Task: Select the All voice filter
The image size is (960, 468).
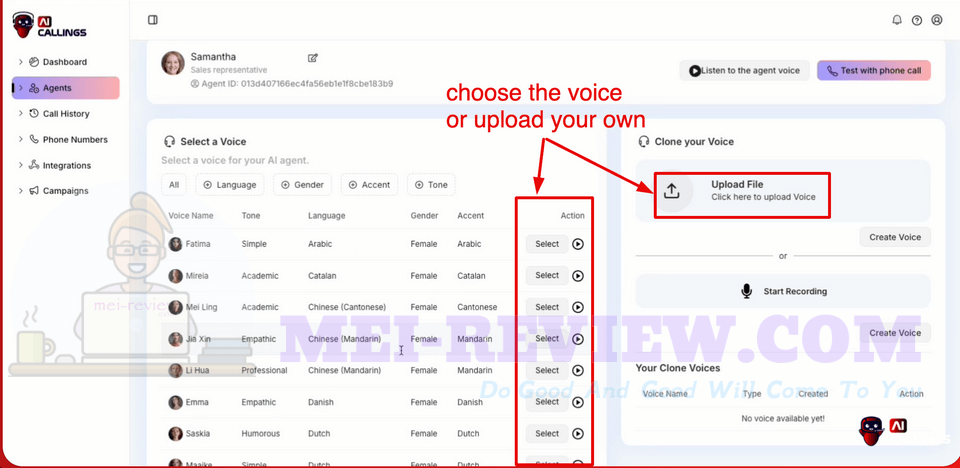Action: (x=174, y=184)
